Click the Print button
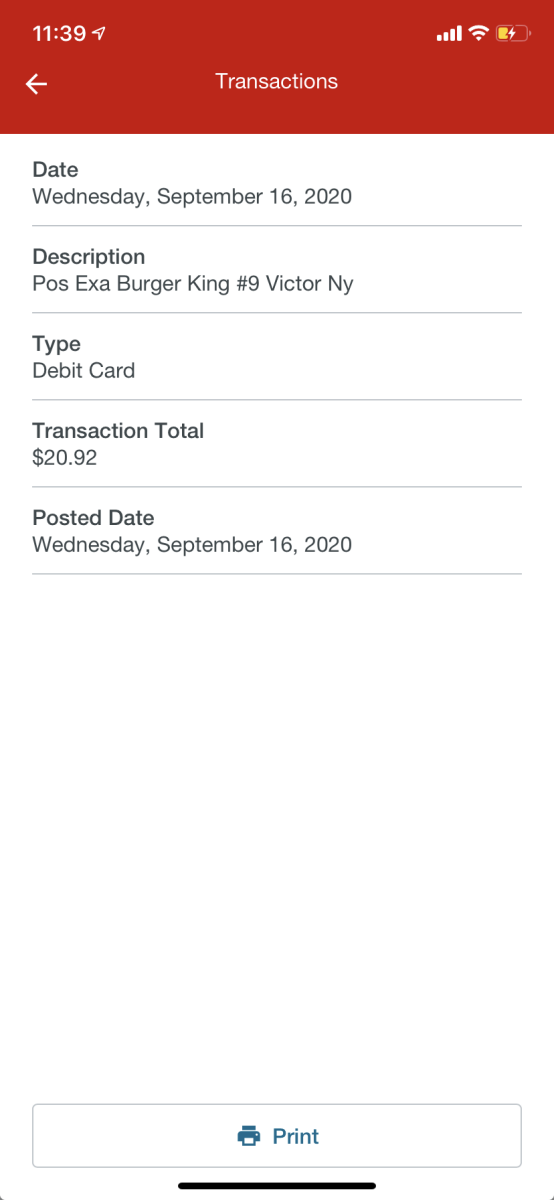554x1200 pixels. coord(277,1136)
